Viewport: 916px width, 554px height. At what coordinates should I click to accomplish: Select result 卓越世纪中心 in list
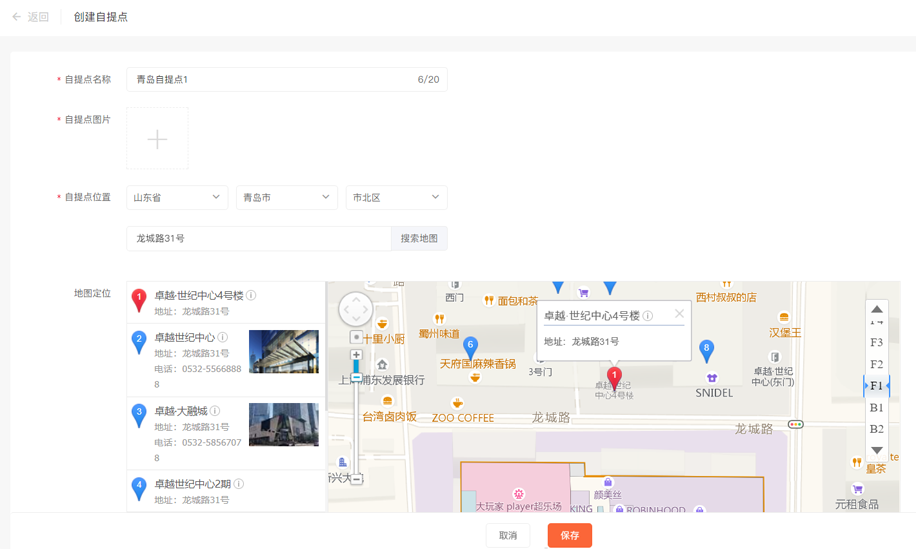tap(185, 338)
